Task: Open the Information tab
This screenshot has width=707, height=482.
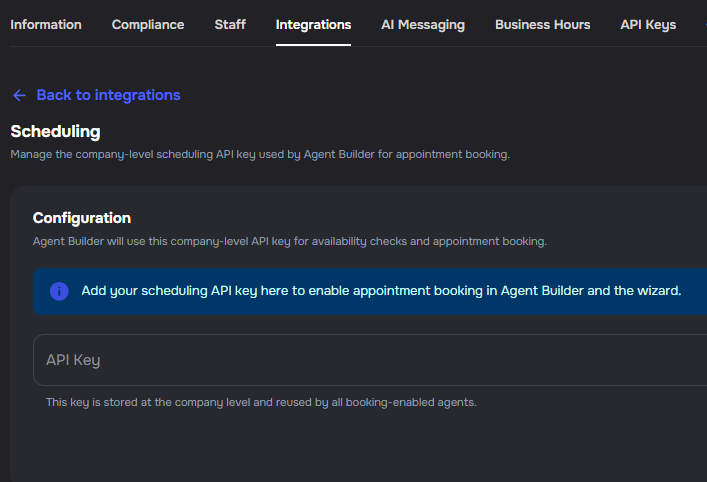Action: (46, 24)
